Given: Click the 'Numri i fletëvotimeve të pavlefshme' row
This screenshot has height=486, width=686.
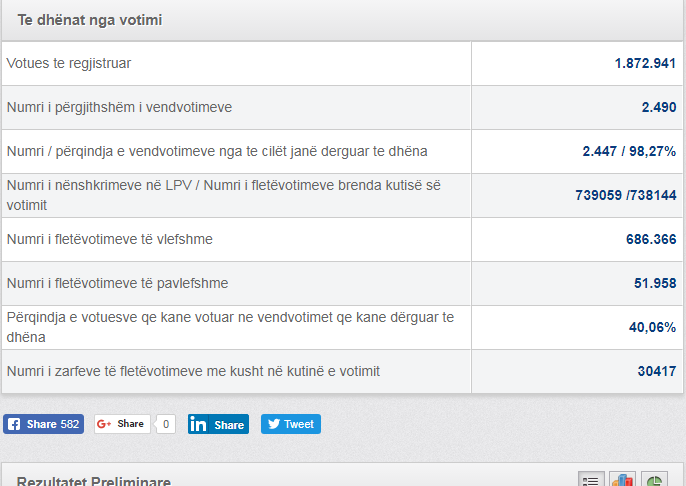Looking at the screenshot, I should (343, 283).
